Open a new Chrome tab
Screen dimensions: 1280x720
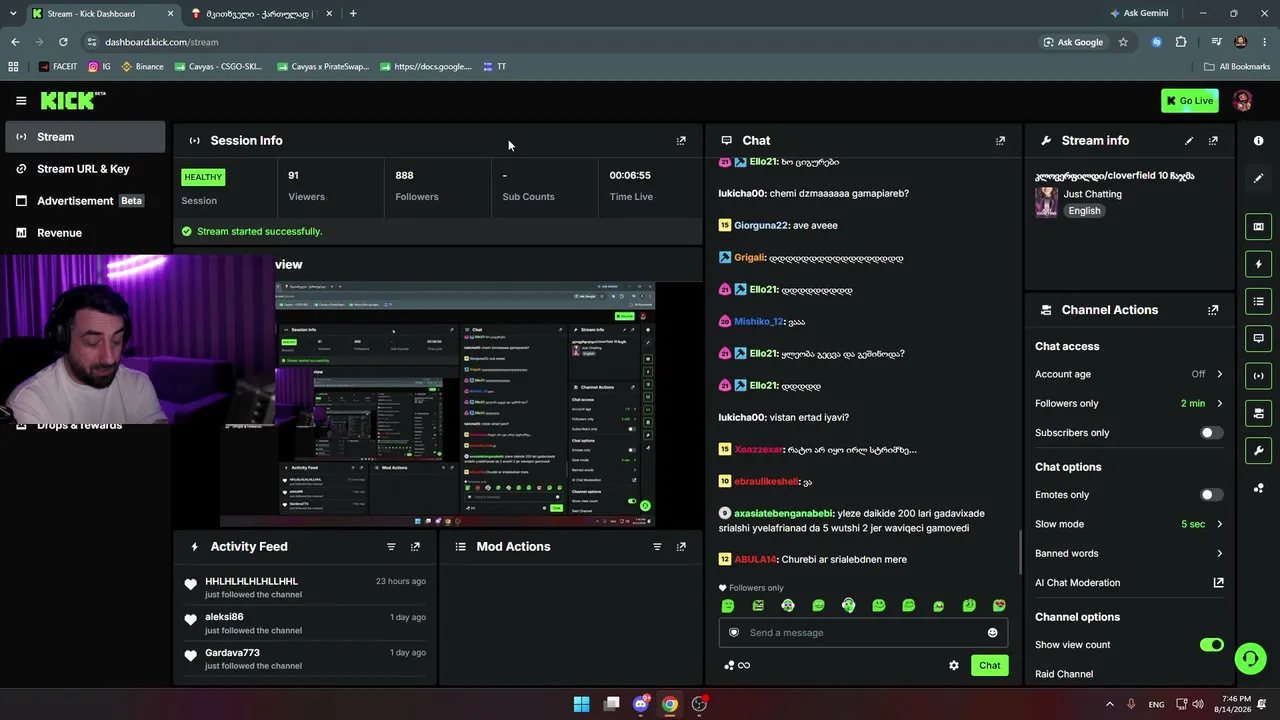click(353, 14)
